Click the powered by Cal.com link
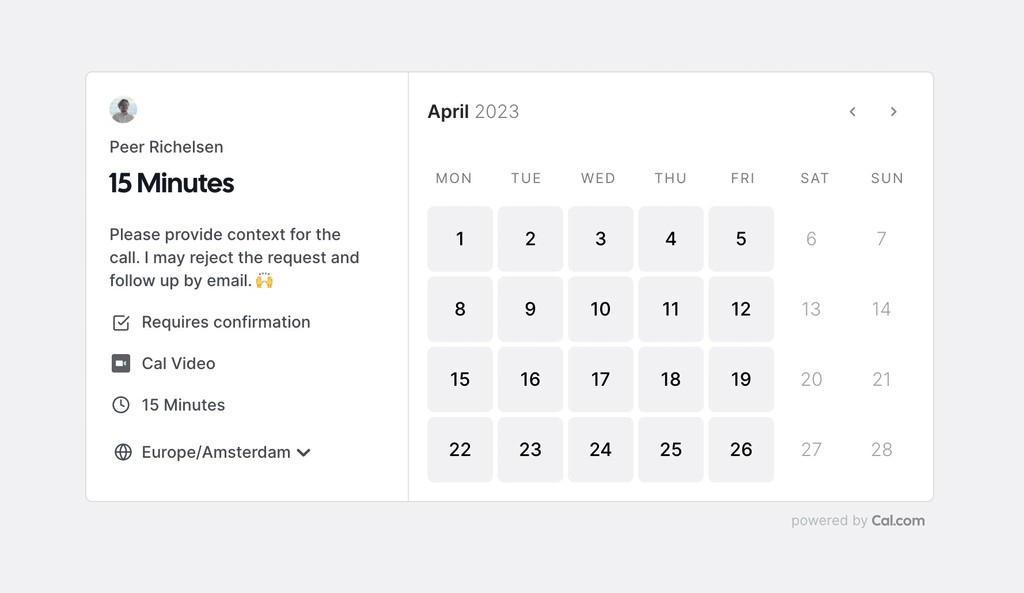Image resolution: width=1024 pixels, height=593 pixels. [x=858, y=520]
